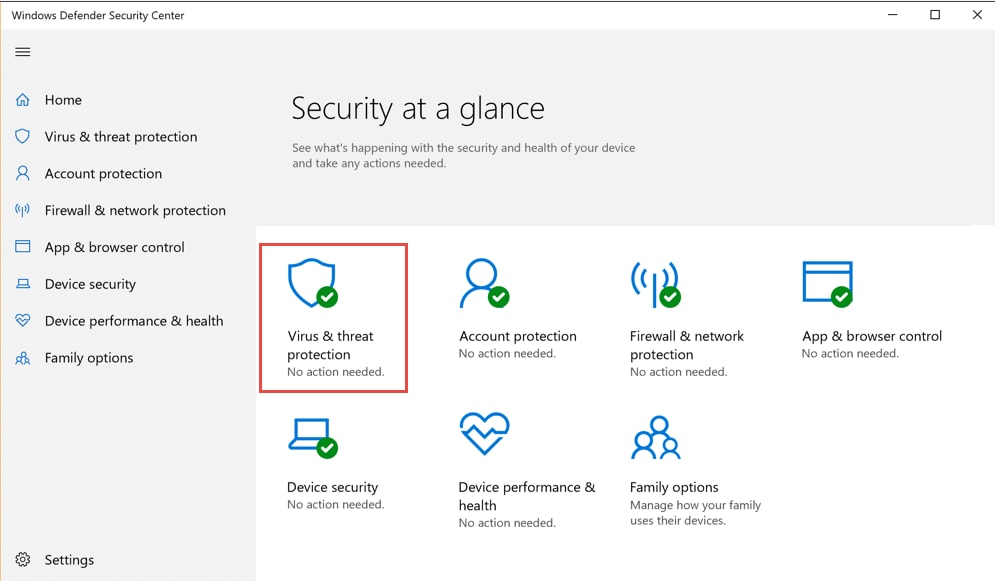Click the Family options people tile icon
Screen dimensions: 995x581
click(x=655, y=436)
